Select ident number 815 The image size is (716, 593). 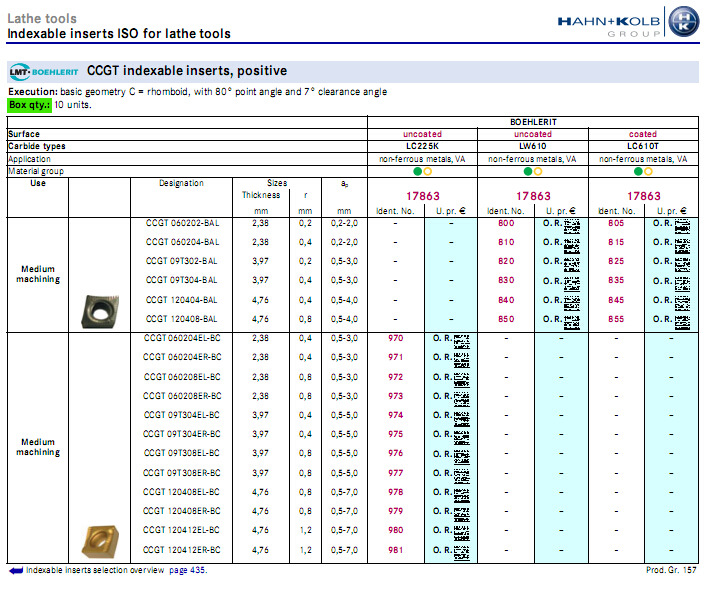[x=616, y=242]
